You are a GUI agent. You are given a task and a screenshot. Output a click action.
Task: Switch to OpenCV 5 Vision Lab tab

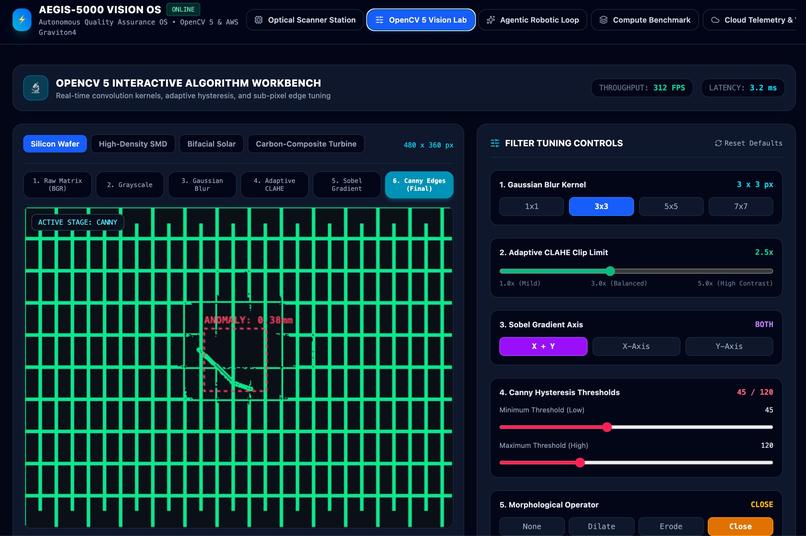420,20
